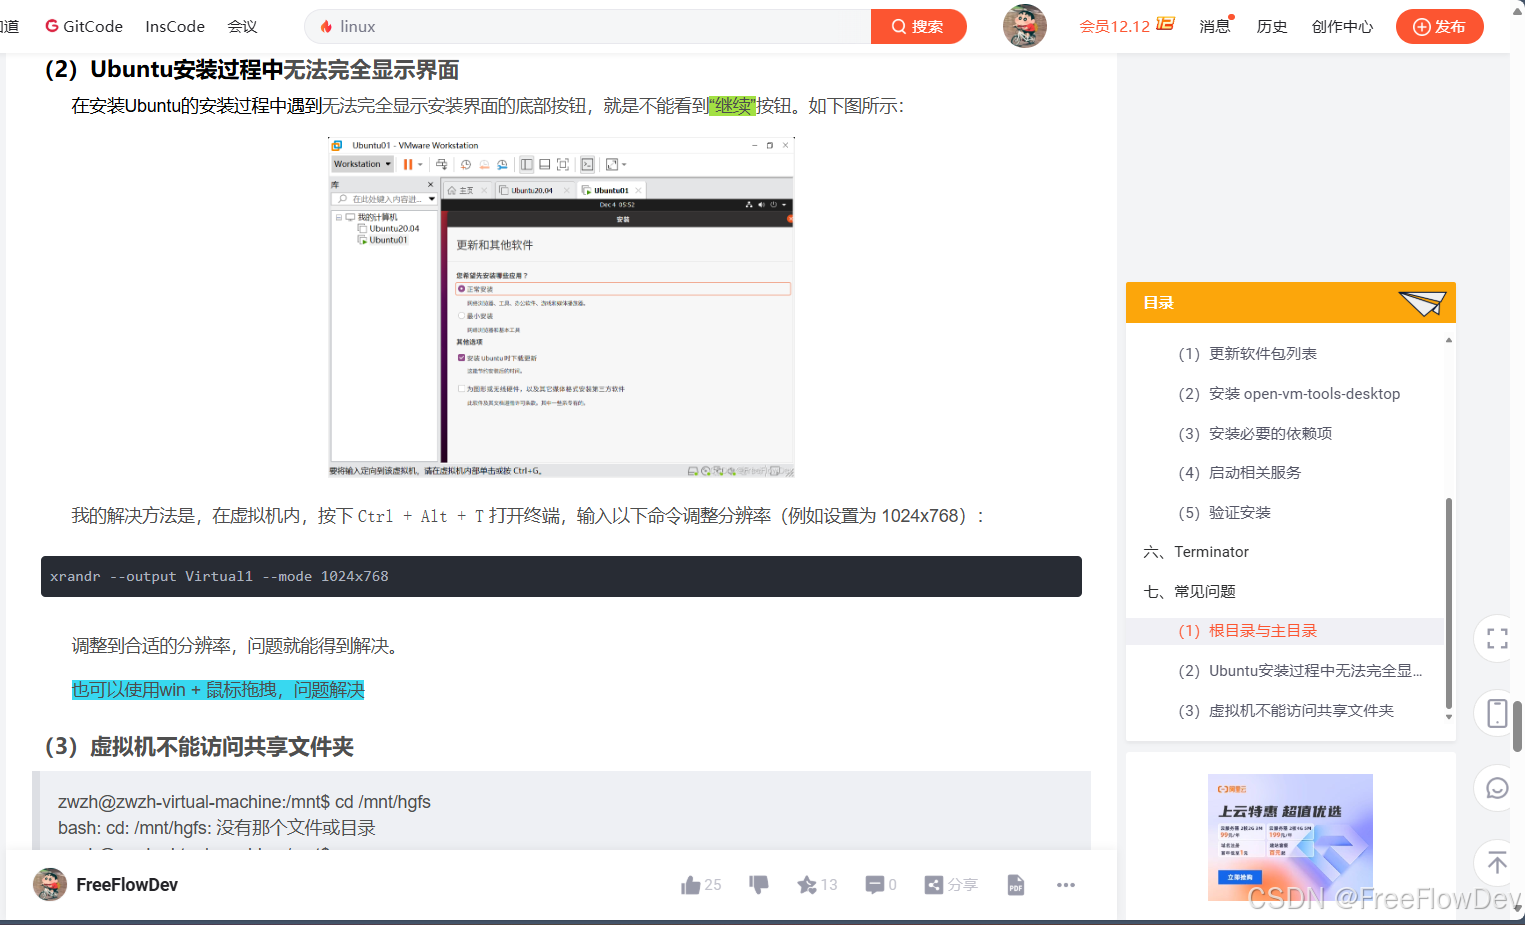
Task: Dislike the article with thumbs down
Action: click(758, 884)
